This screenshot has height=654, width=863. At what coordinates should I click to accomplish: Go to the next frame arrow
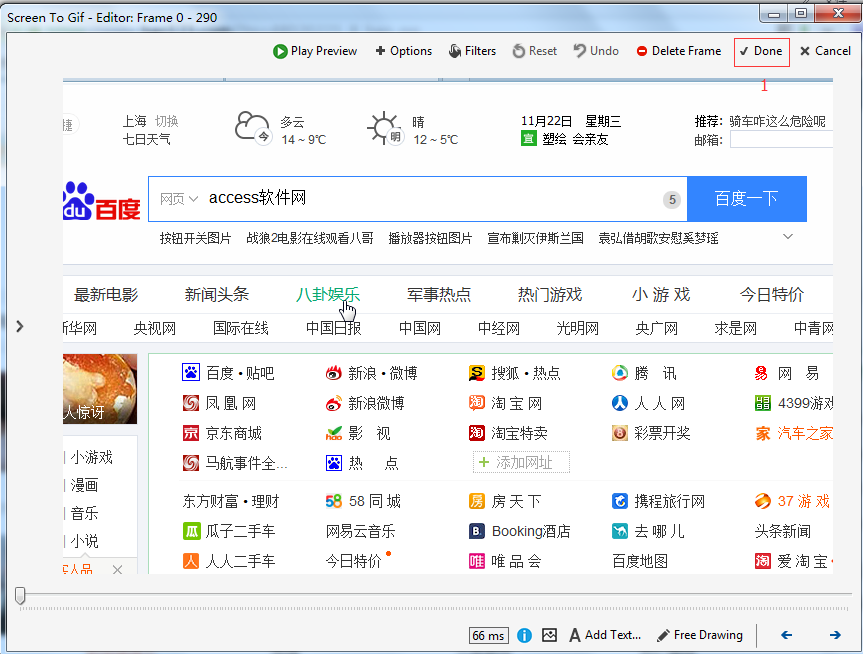coord(835,635)
